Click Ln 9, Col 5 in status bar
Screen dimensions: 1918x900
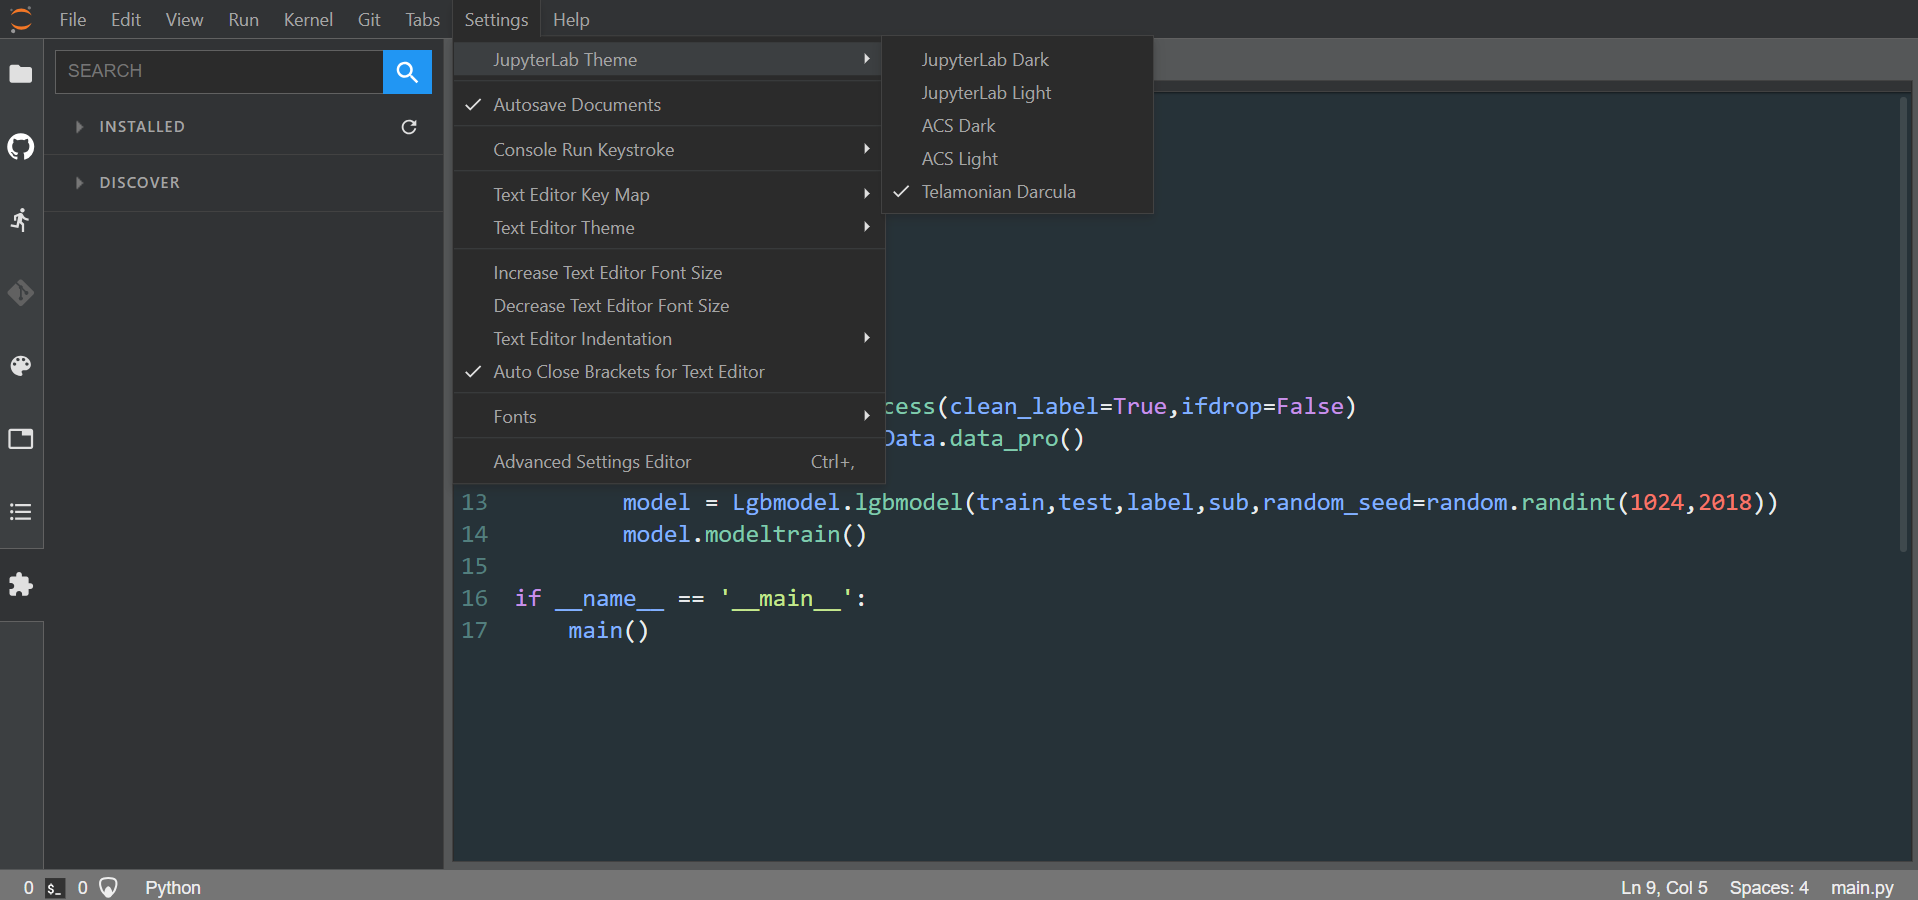1664,888
